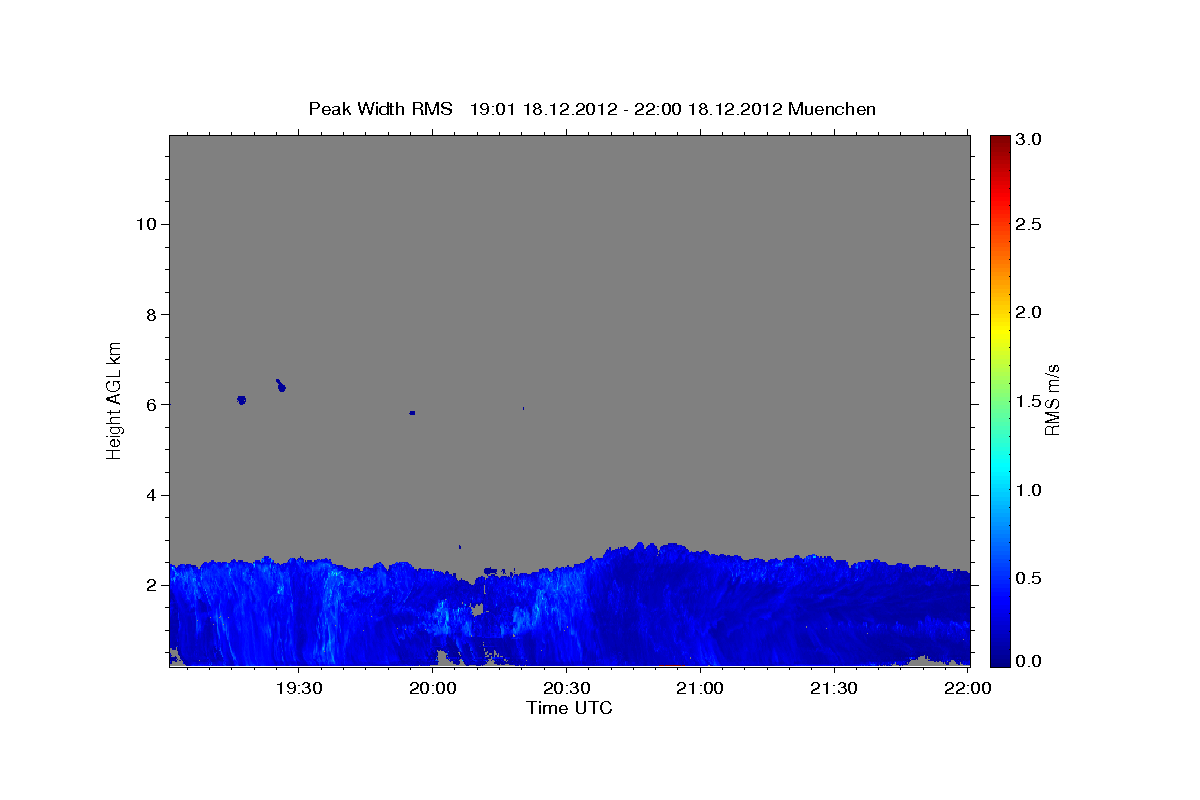The height and width of the screenshot is (800, 1200).
Task: Click the height tick label 2
Action: tap(149, 585)
